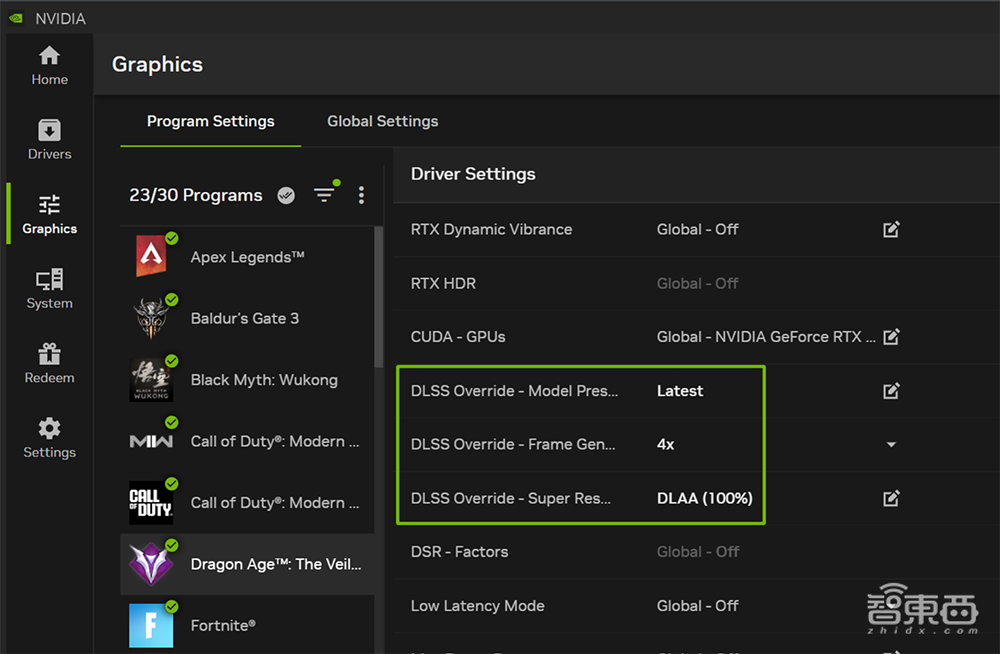Choose Fortnite from the program list

click(x=223, y=625)
